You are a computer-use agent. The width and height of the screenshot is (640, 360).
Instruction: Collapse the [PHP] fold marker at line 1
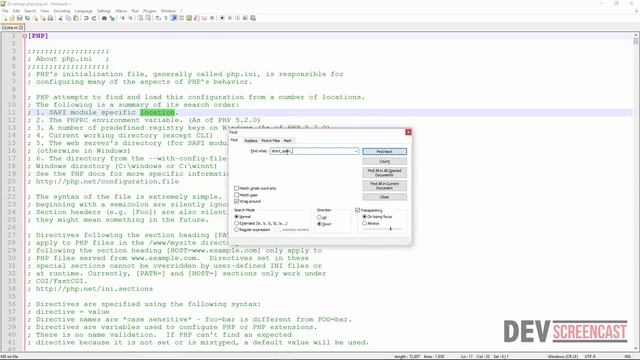pyautogui.click(x=25, y=36)
